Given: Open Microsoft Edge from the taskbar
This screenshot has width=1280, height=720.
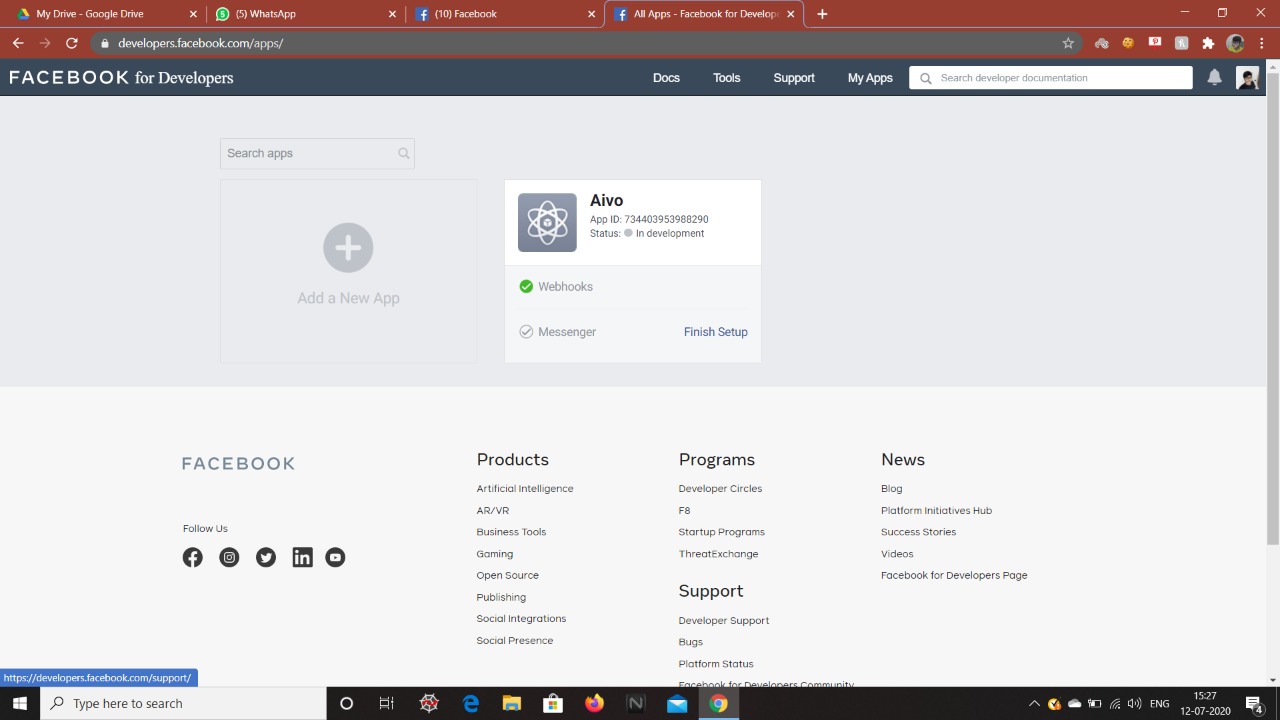Looking at the screenshot, I should [470, 703].
